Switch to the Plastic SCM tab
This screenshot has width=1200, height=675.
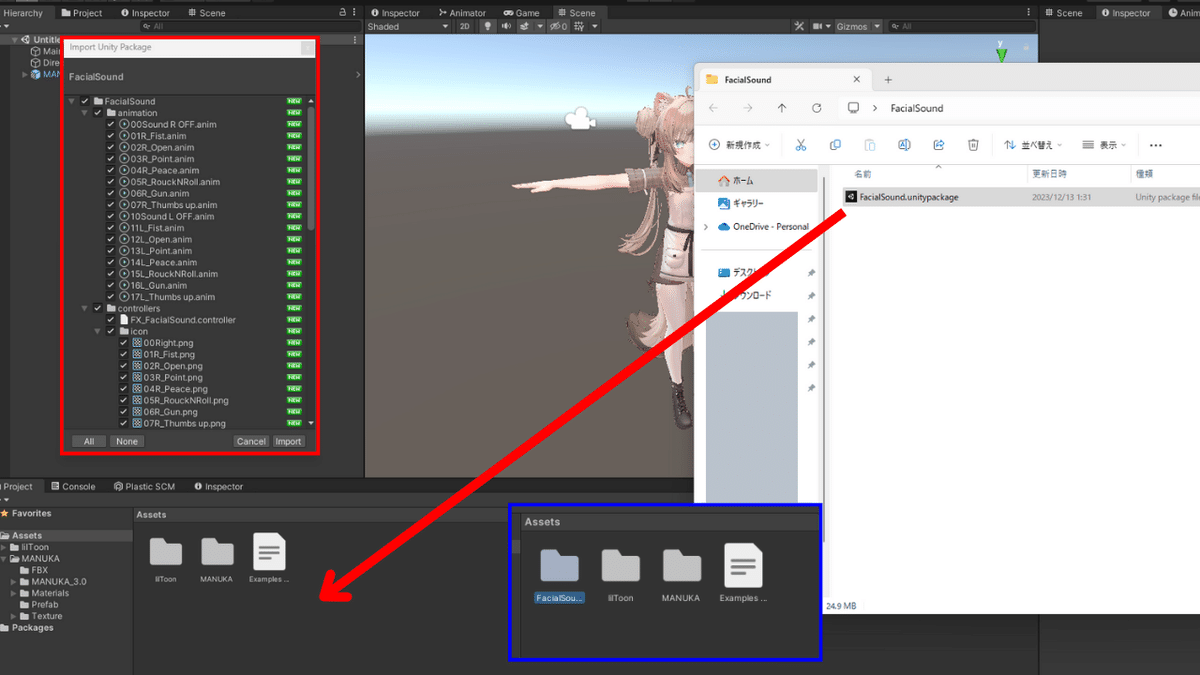click(144, 487)
